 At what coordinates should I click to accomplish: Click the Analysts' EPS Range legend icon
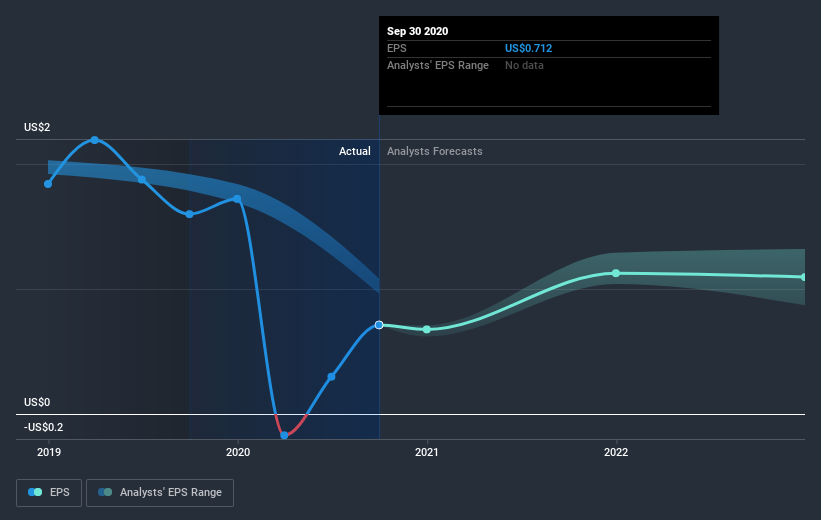point(105,492)
